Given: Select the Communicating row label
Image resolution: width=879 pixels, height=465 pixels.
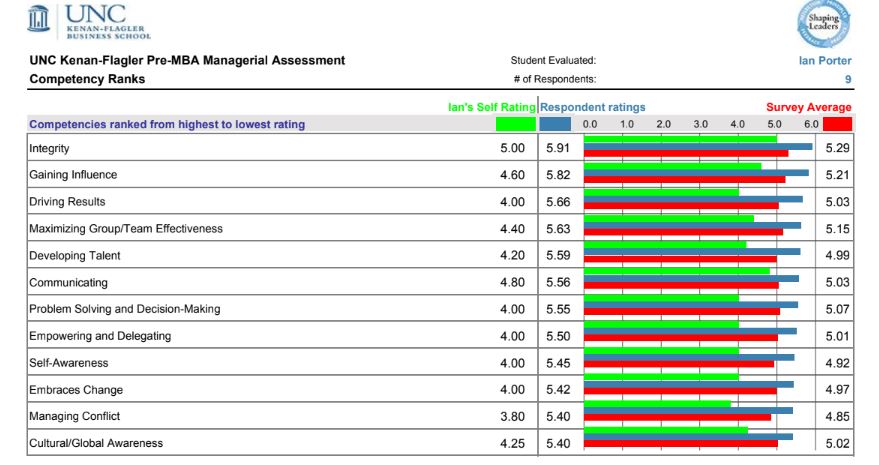Looking at the screenshot, I should click(x=68, y=283).
